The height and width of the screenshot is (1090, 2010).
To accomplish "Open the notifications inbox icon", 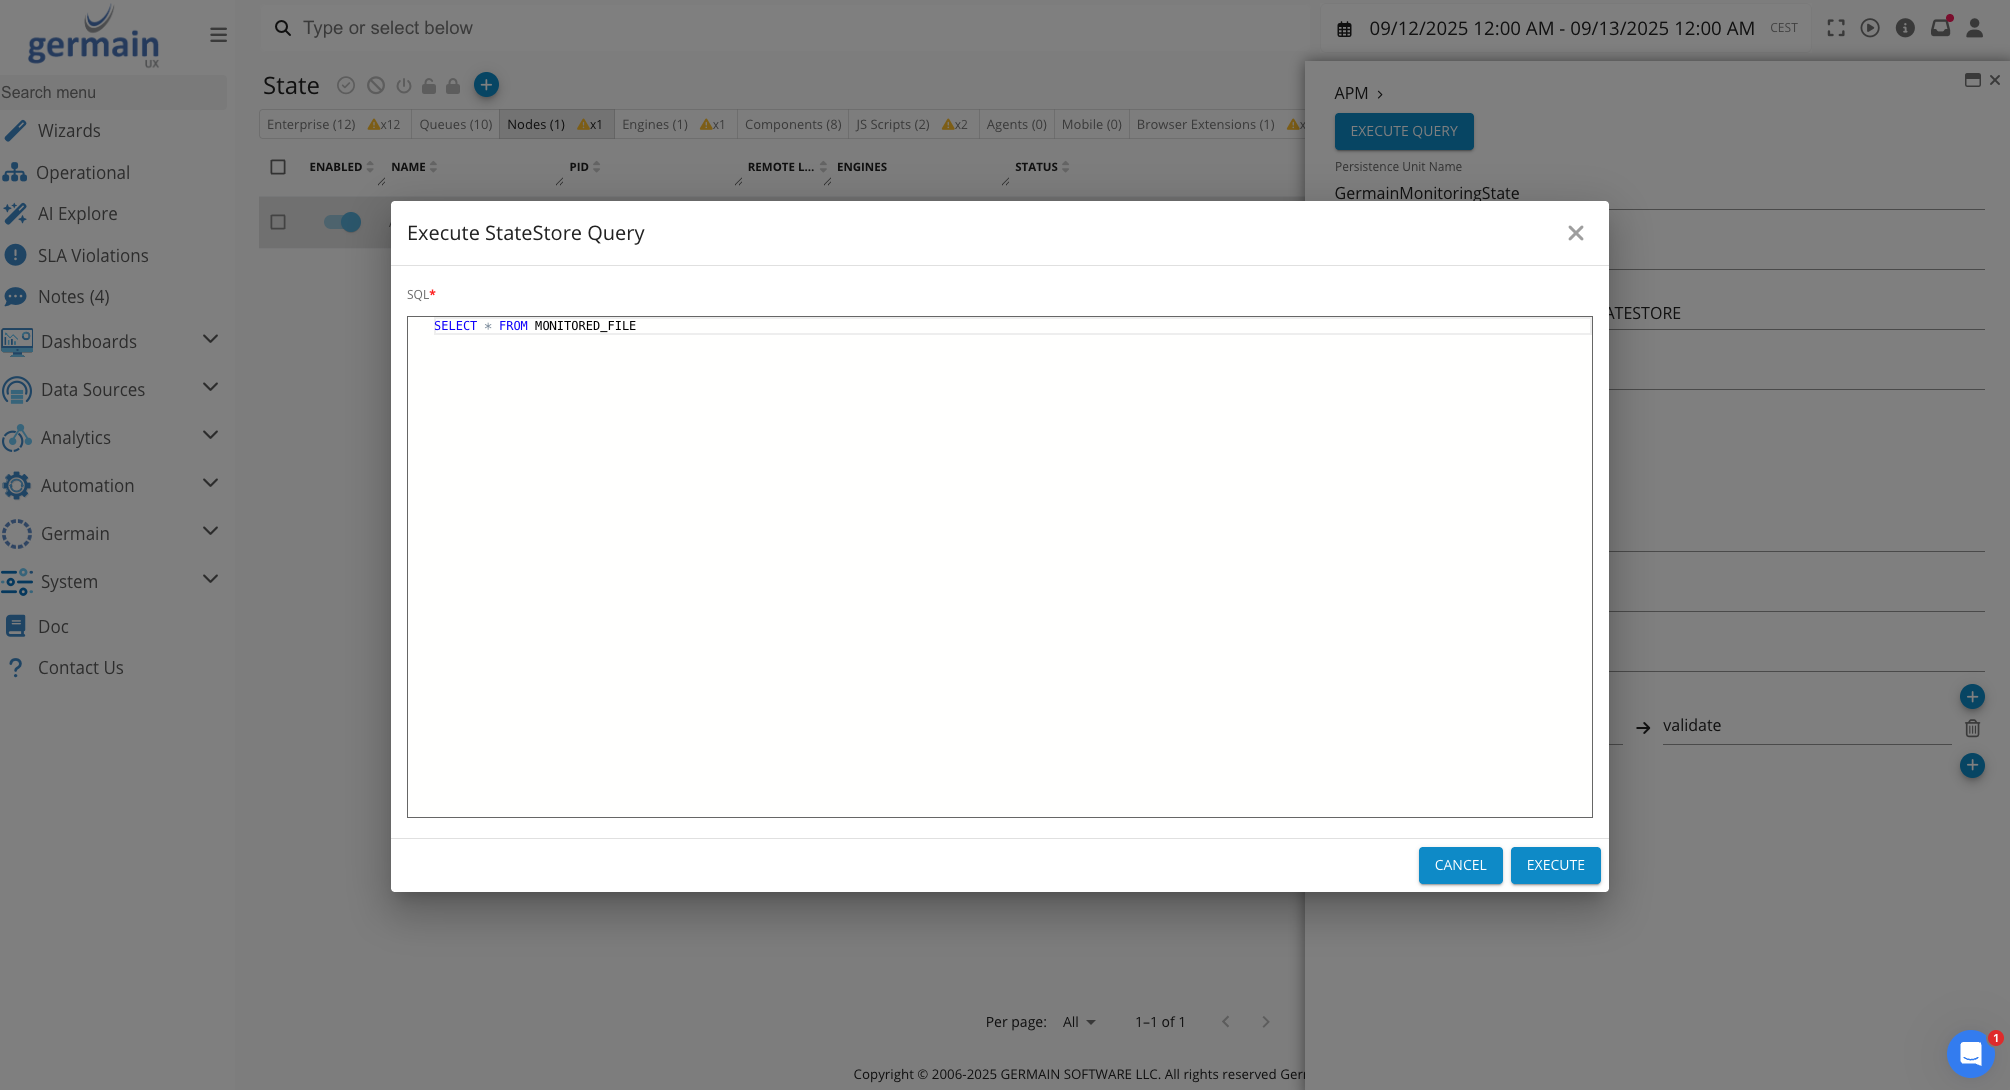I will point(1940,28).
